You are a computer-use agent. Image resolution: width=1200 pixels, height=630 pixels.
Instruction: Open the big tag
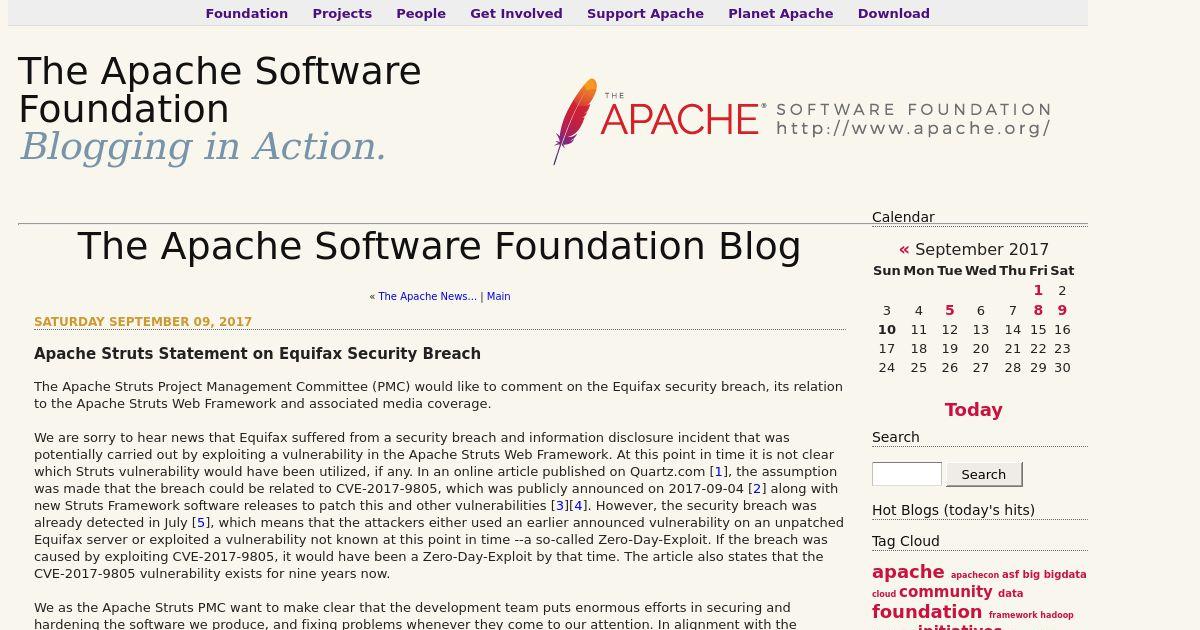(1031, 575)
